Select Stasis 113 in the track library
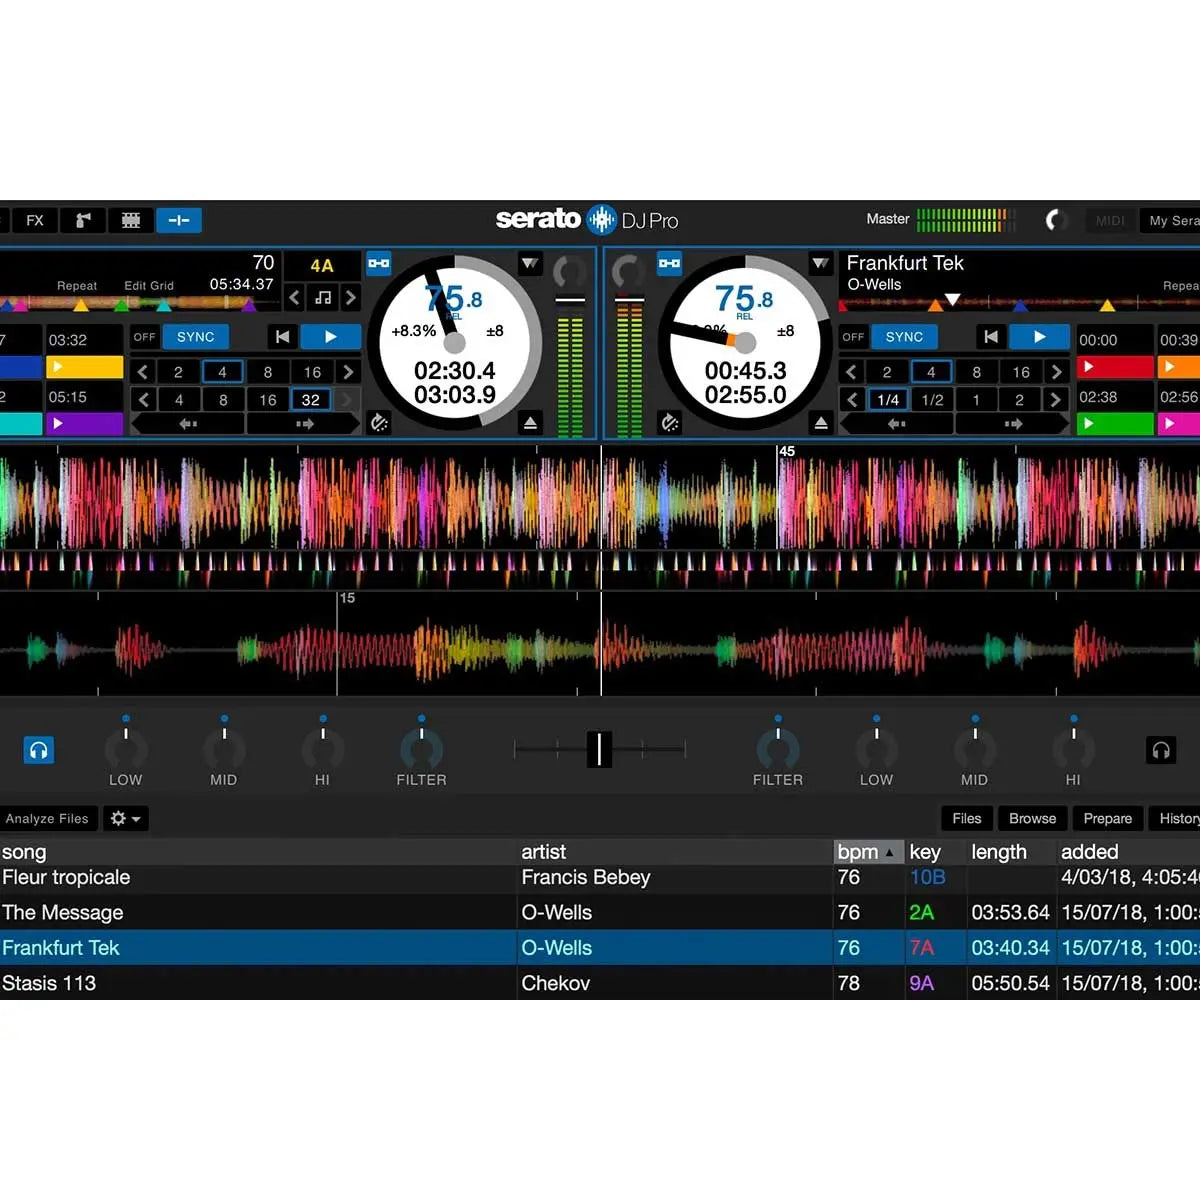 click(250, 983)
